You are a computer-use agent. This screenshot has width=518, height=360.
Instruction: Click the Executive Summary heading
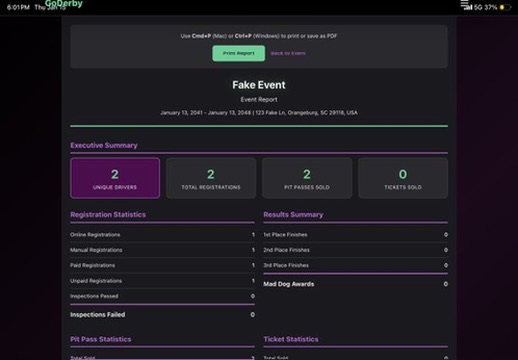[x=104, y=145]
